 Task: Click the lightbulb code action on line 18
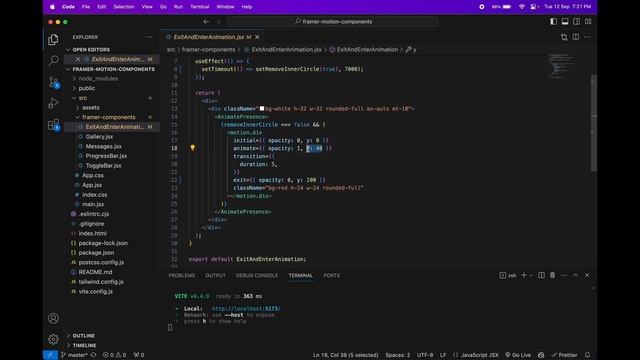tap(193, 148)
